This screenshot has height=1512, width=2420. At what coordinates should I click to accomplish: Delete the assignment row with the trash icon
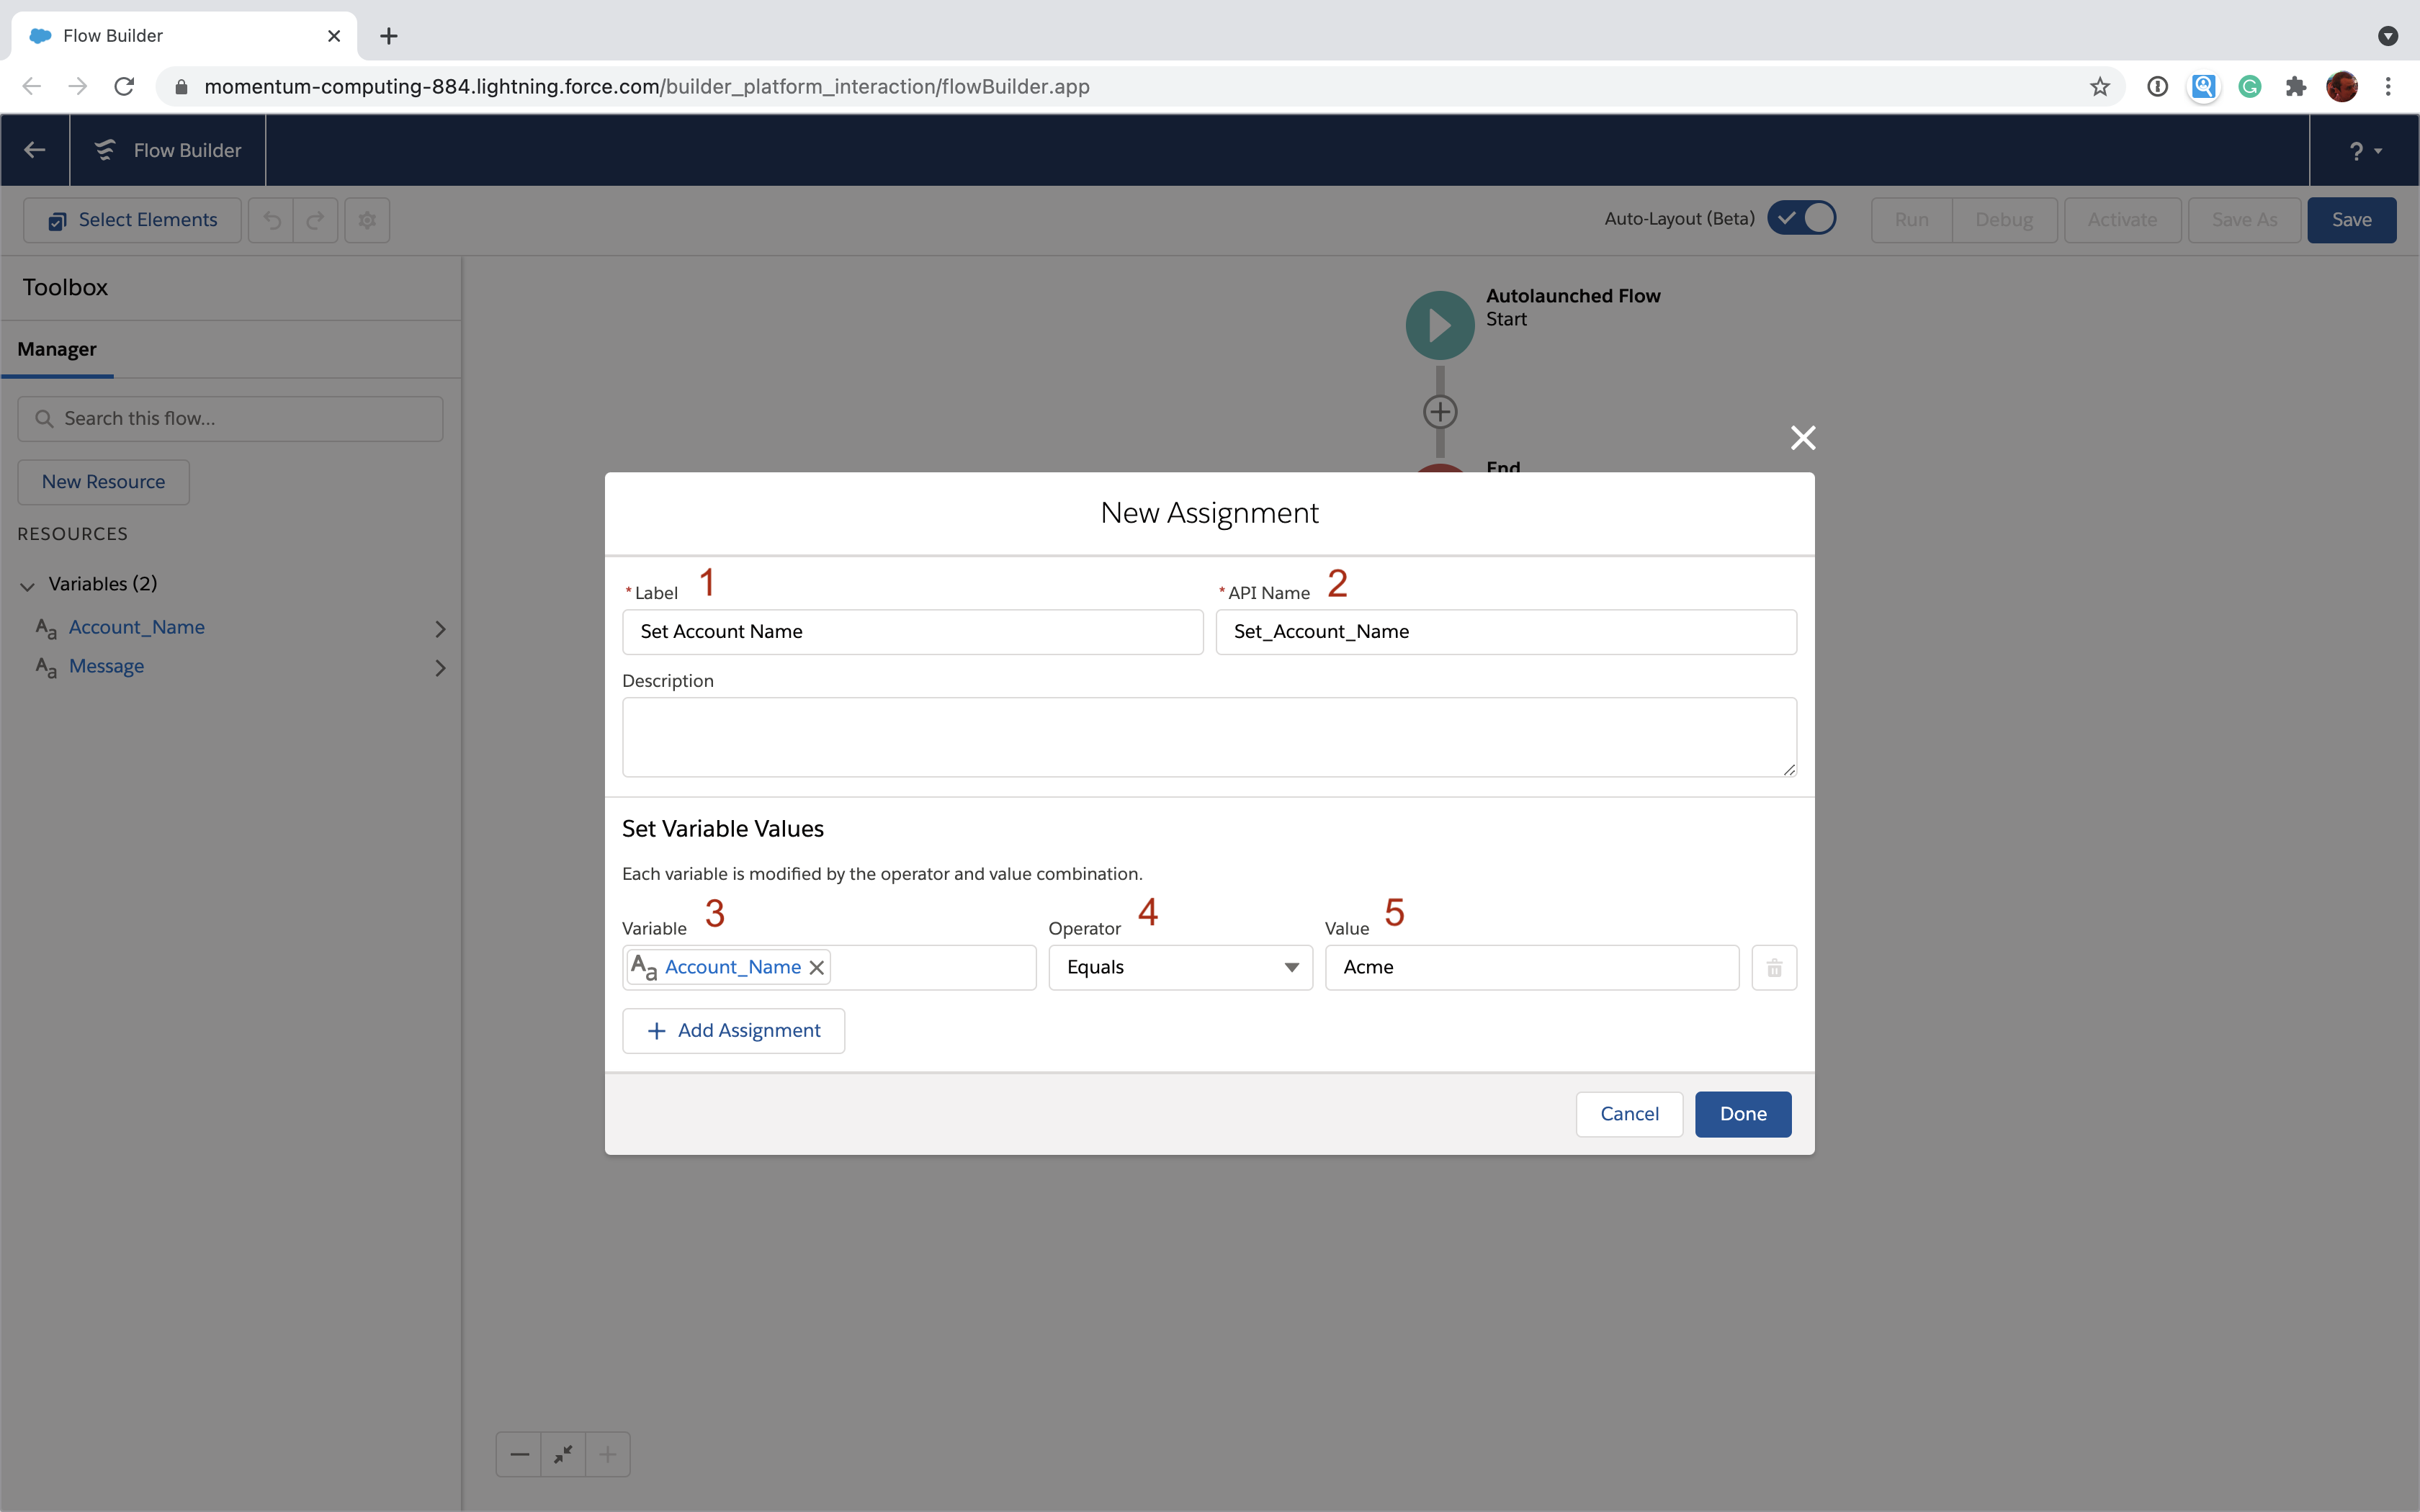pos(1773,967)
